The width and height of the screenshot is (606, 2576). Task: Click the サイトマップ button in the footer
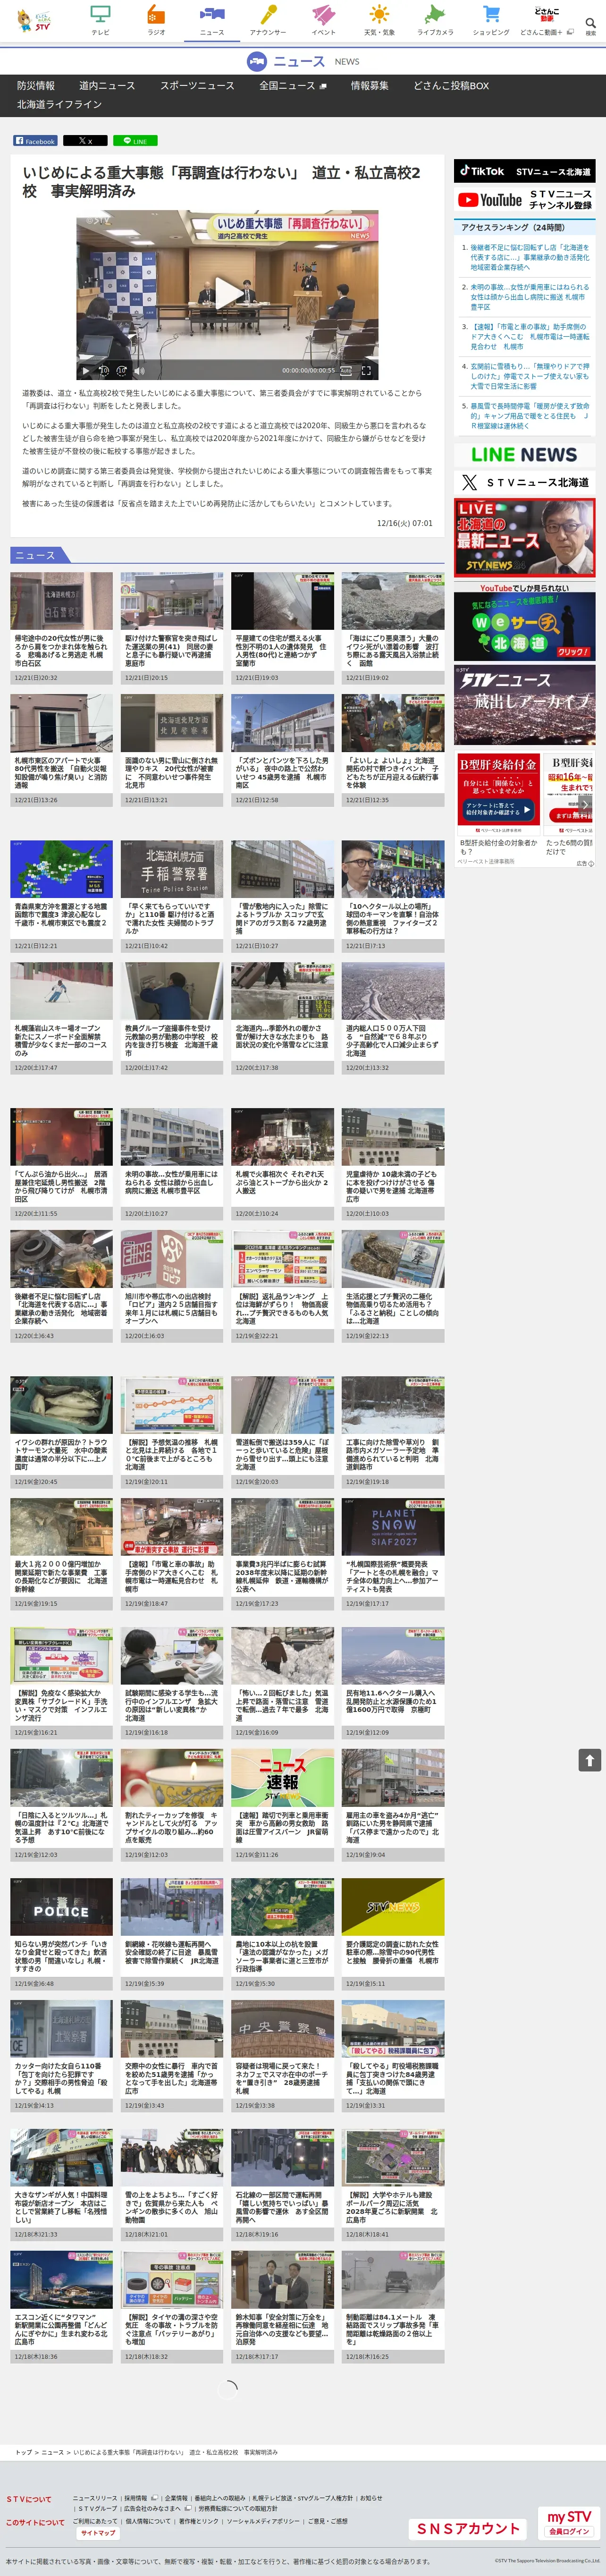pyautogui.click(x=98, y=2533)
